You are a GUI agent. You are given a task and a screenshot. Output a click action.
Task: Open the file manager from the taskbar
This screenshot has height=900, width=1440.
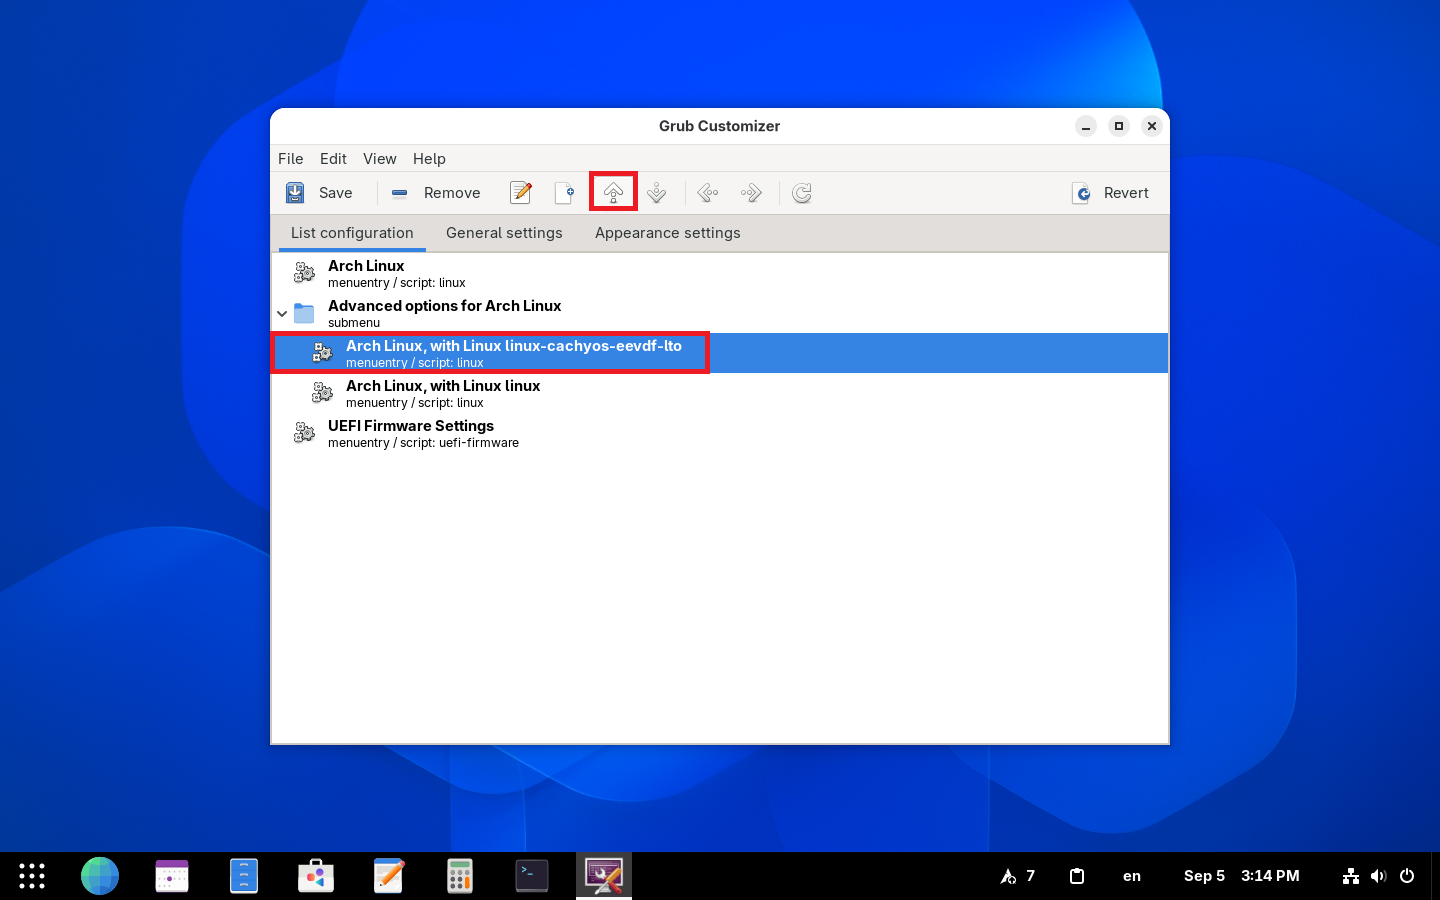click(x=244, y=876)
